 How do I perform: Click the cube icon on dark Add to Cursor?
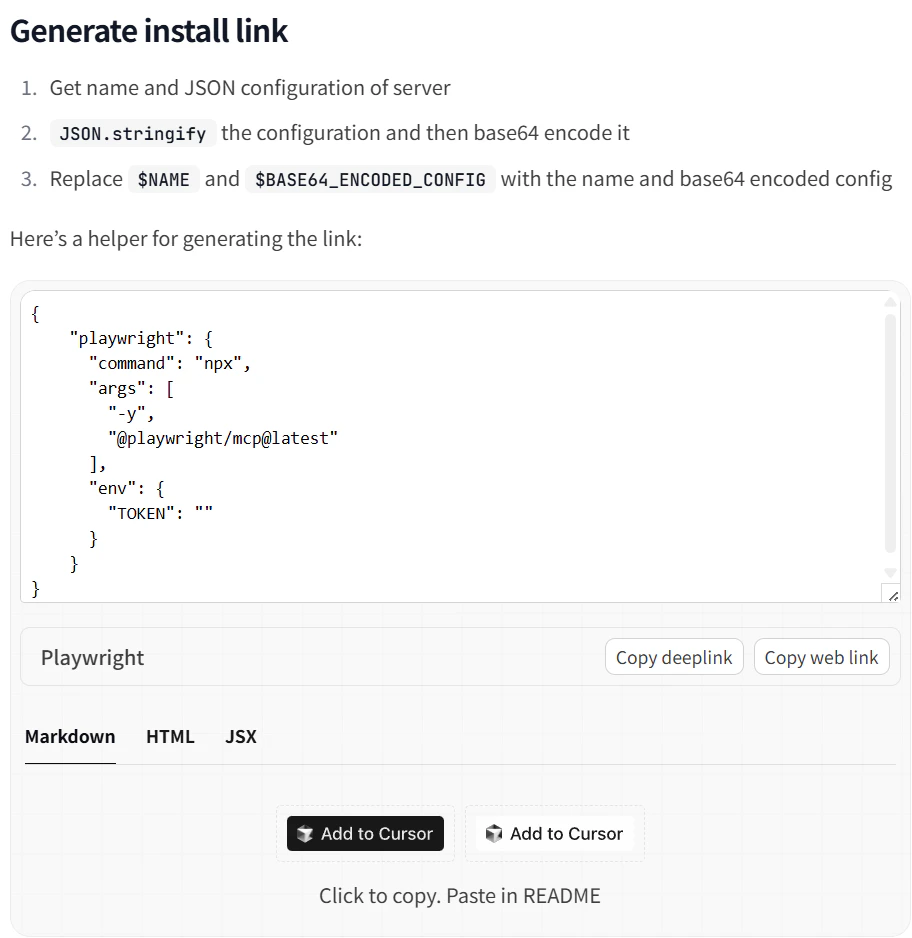click(x=305, y=833)
